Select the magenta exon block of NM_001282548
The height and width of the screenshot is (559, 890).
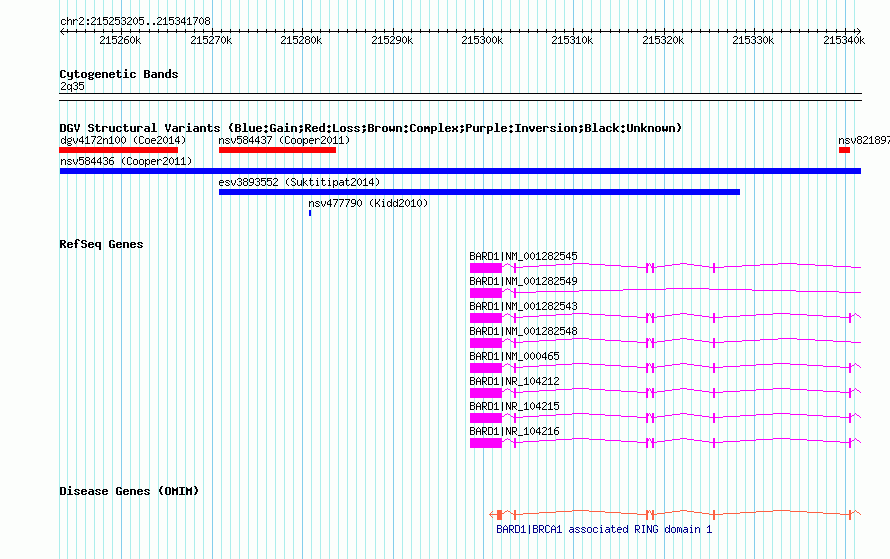(486, 343)
